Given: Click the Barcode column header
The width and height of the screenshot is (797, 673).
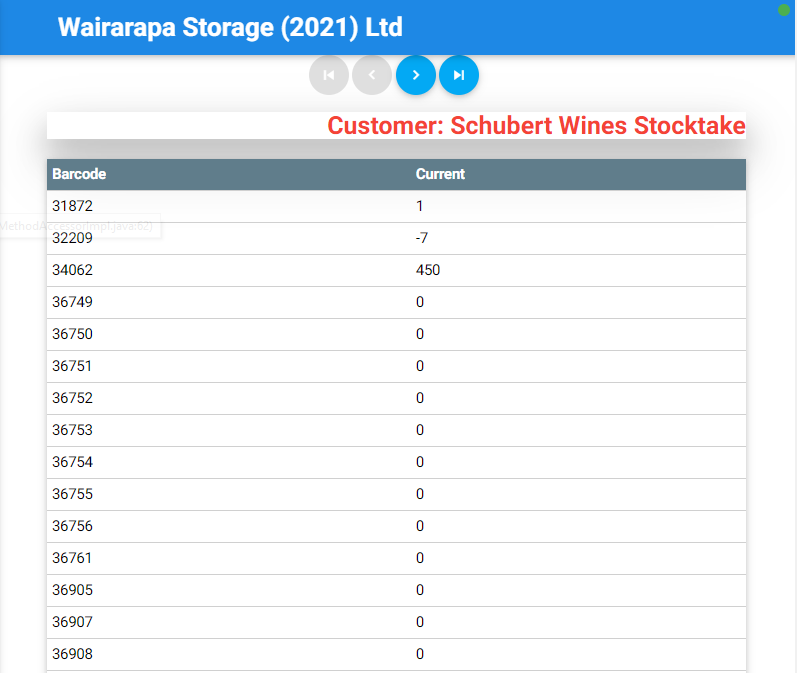Looking at the screenshot, I should pyautogui.click(x=79, y=174).
